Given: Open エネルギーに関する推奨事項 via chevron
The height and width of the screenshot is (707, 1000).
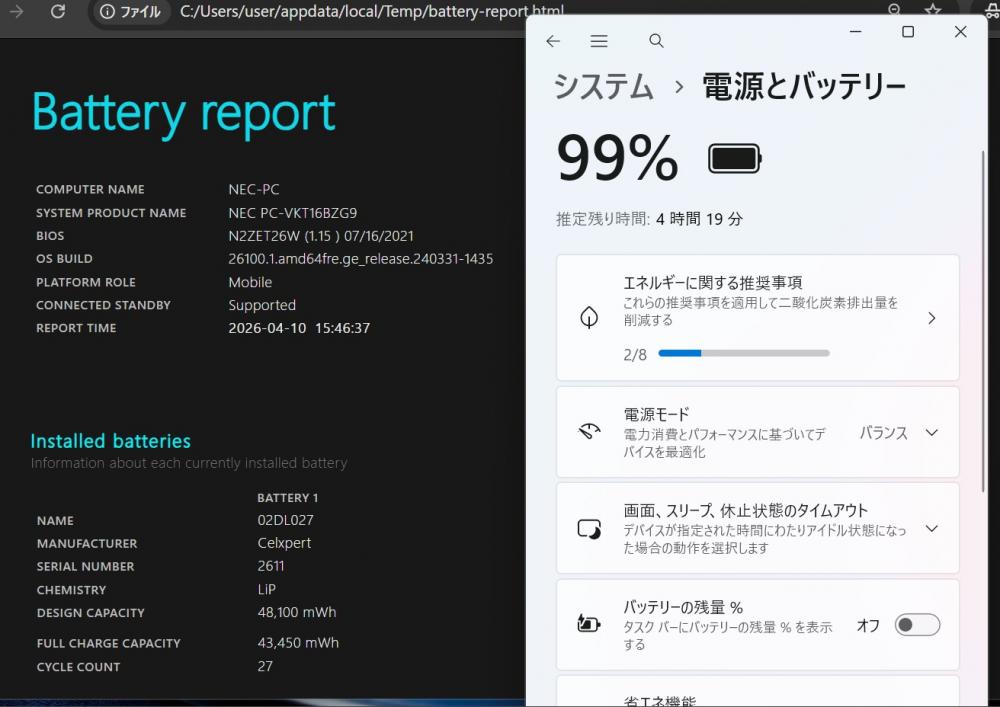Looking at the screenshot, I should pos(931,318).
